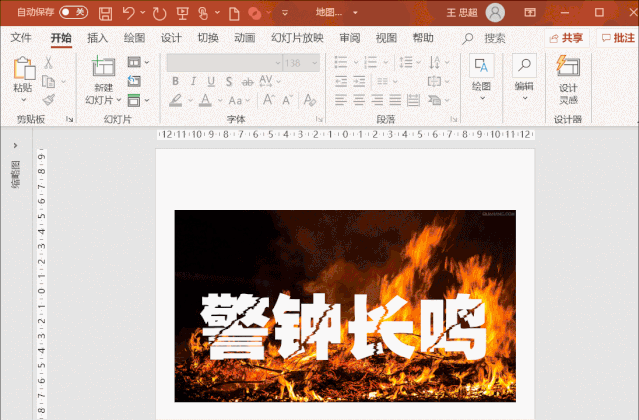Toggle the AutoSave switch
The image size is (639, 420).
[x=73, y=12]
